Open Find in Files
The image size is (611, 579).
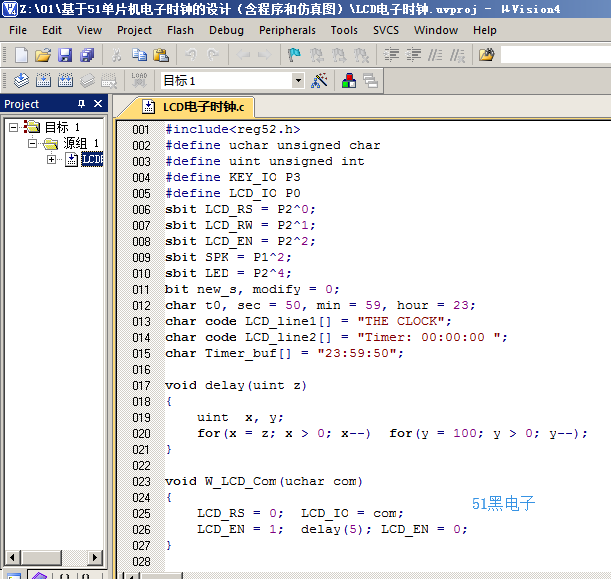(487, 55)
